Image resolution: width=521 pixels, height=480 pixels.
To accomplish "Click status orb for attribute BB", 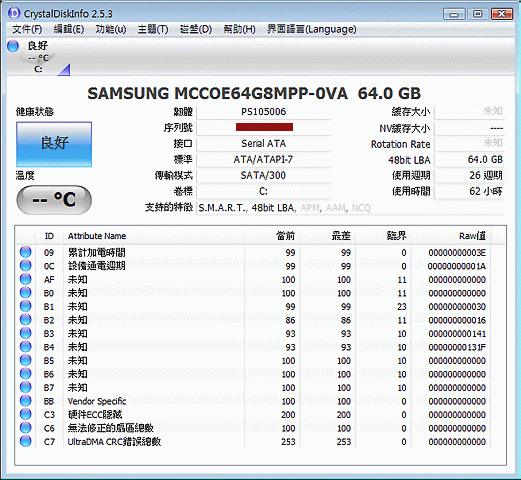I will tap(25, 401).
